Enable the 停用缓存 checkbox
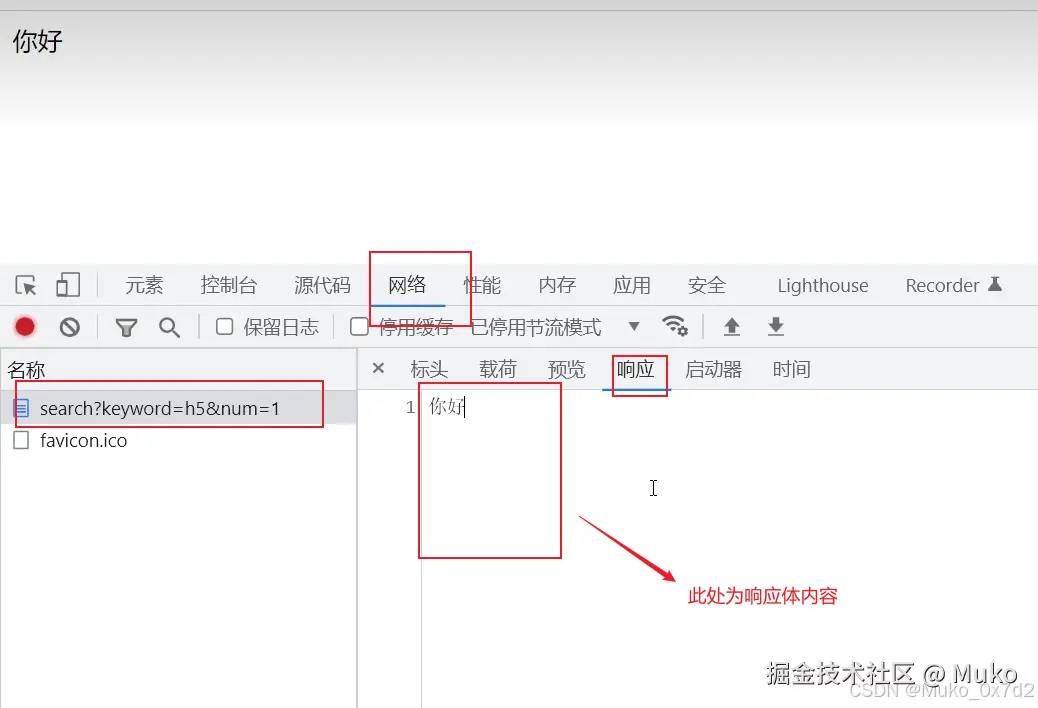The image size is (1038, 708). pos(358,326)
